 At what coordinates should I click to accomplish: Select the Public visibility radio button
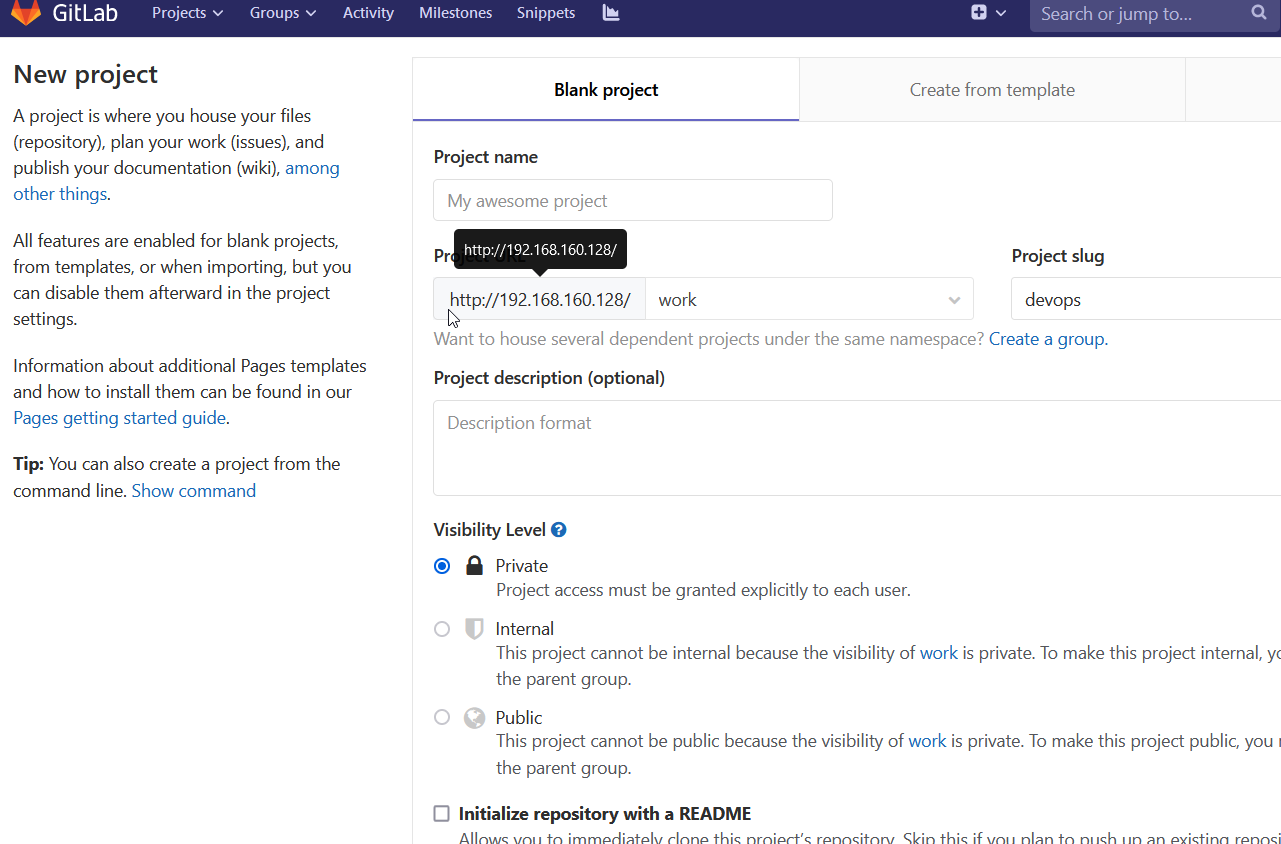pyautogui.click(x=442, y=718)
